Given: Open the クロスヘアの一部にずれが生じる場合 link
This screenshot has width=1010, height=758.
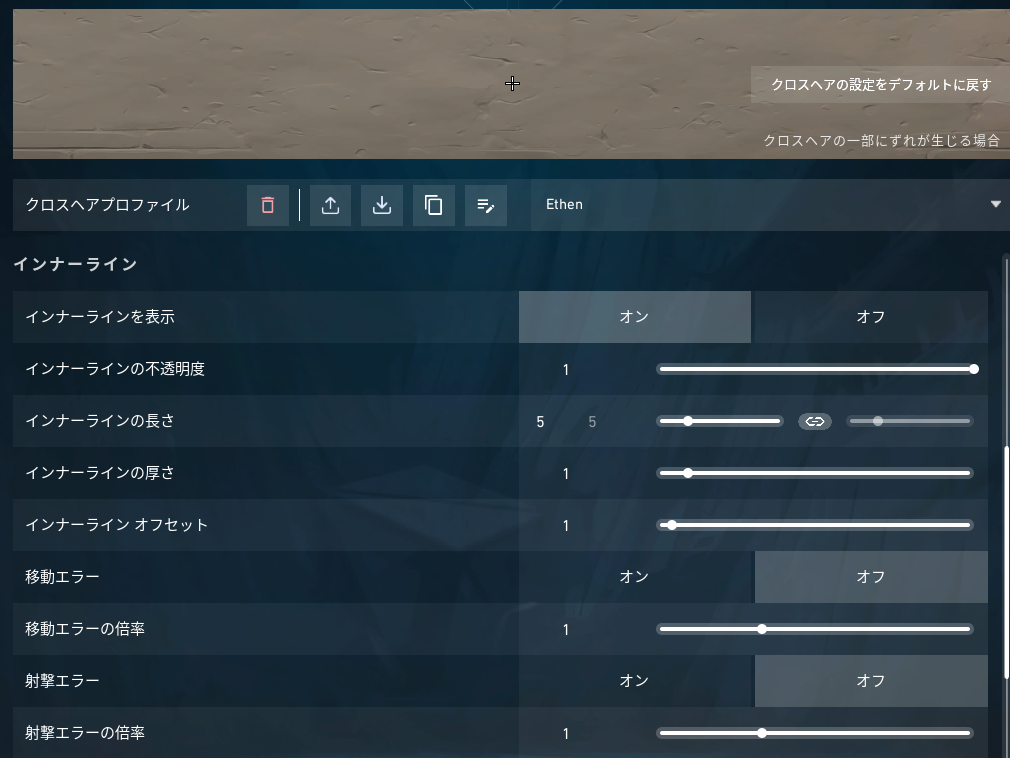Looking at the screenshot, I should point(881,140).
